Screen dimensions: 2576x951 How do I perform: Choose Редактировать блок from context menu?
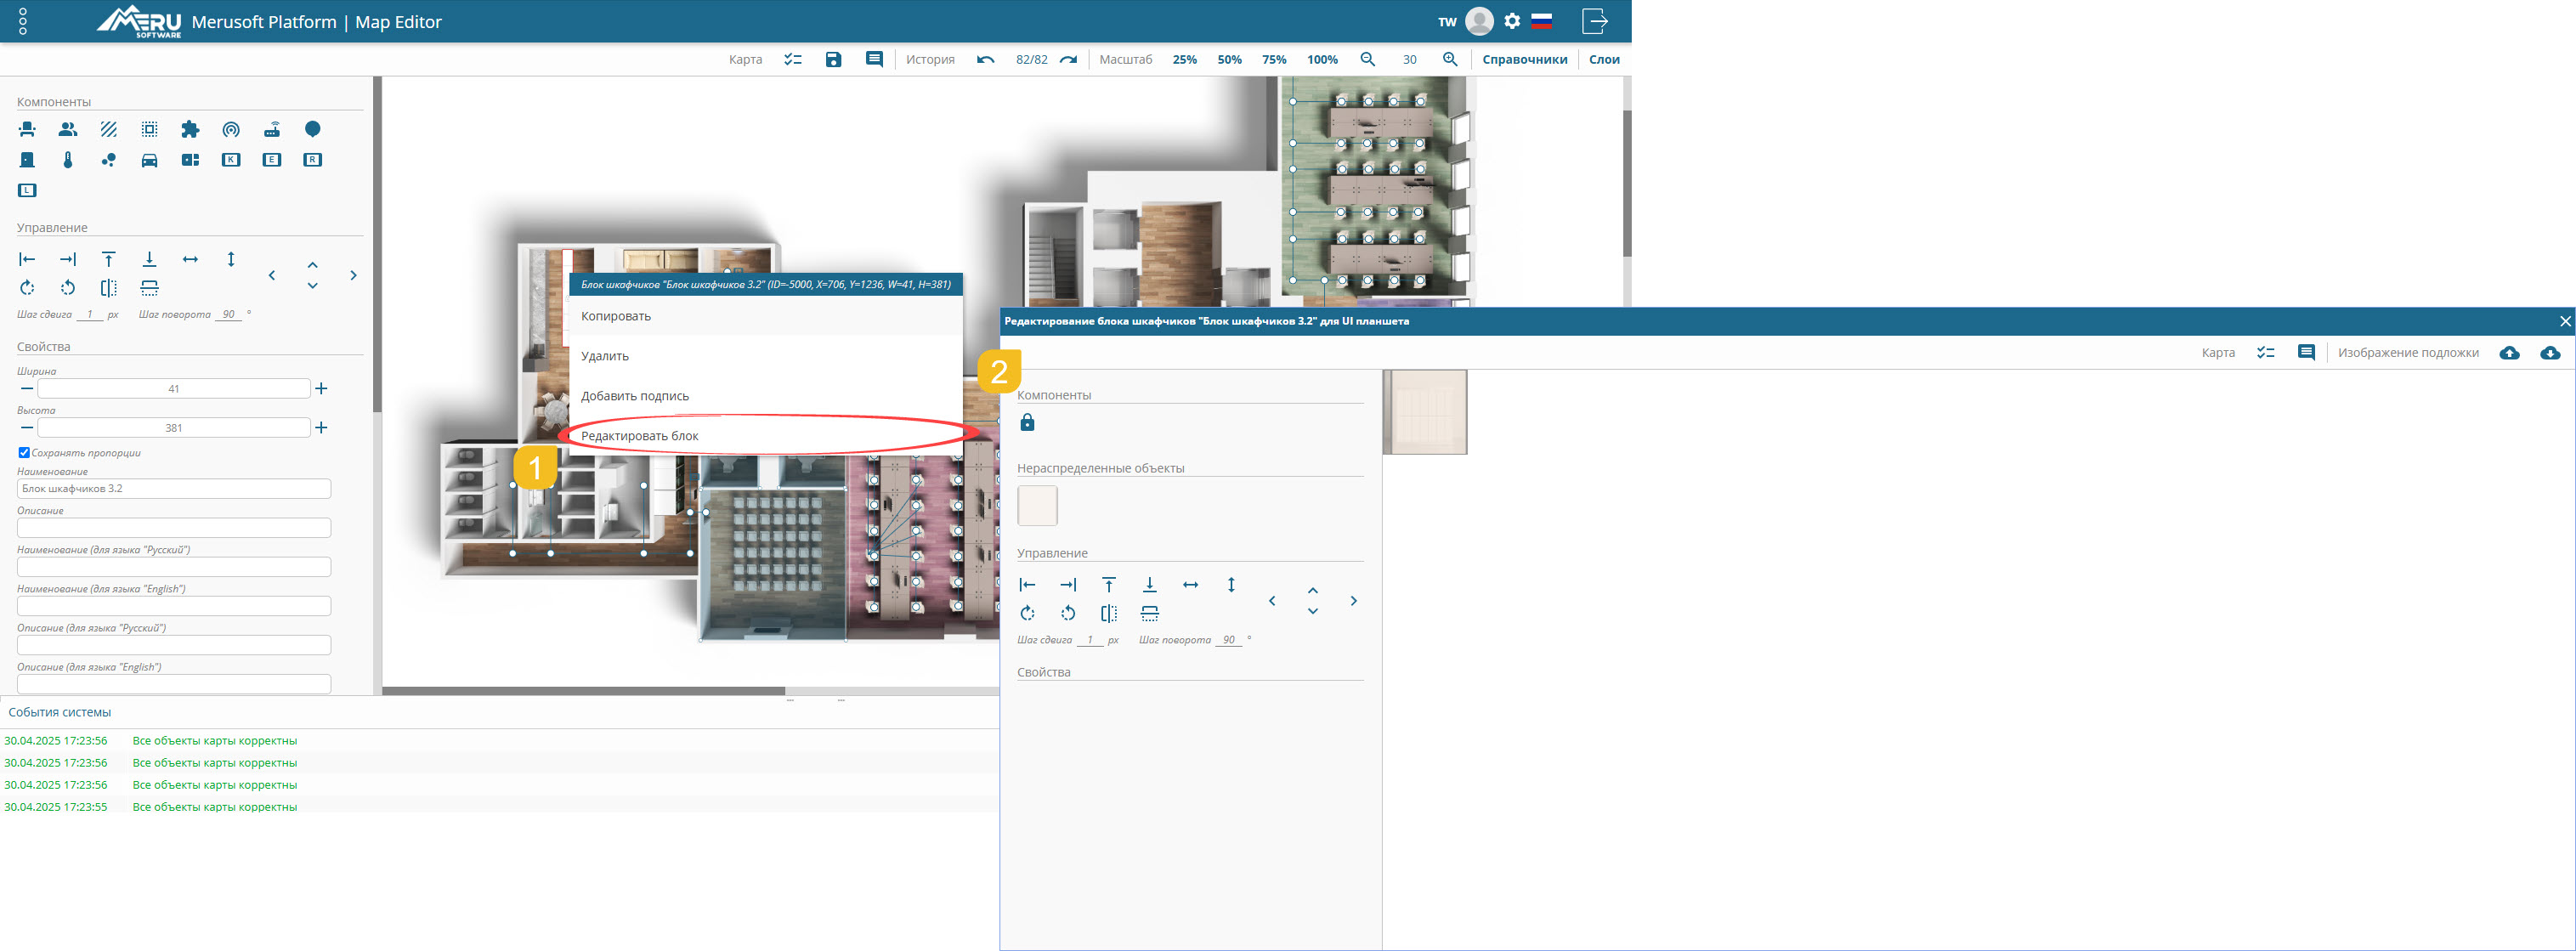click(640, 436)
